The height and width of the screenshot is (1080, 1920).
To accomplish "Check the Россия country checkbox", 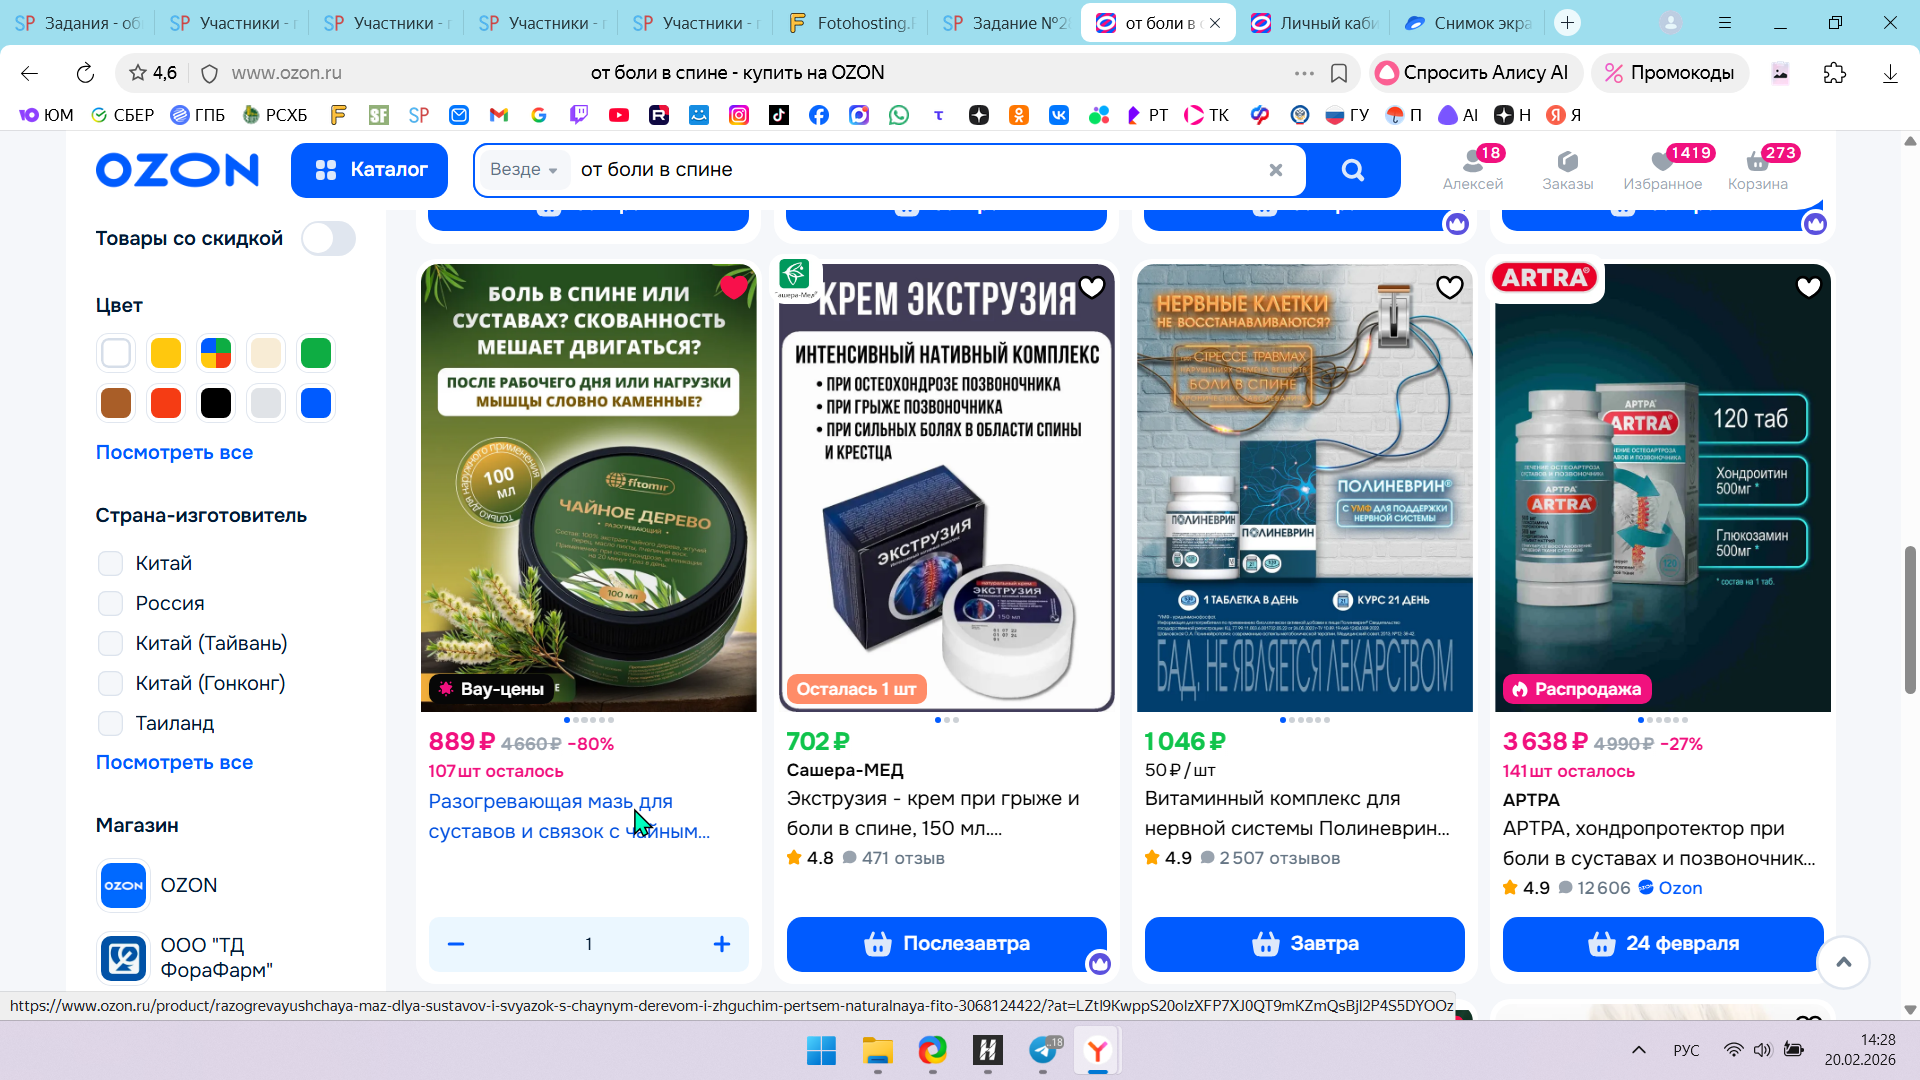I will pyautogui.click(x=111, y=603).
